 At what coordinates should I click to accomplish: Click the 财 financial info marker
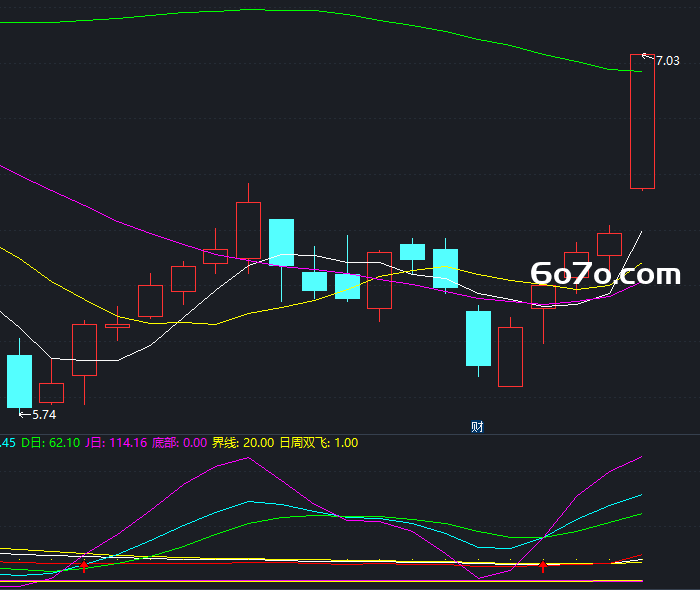477,427
